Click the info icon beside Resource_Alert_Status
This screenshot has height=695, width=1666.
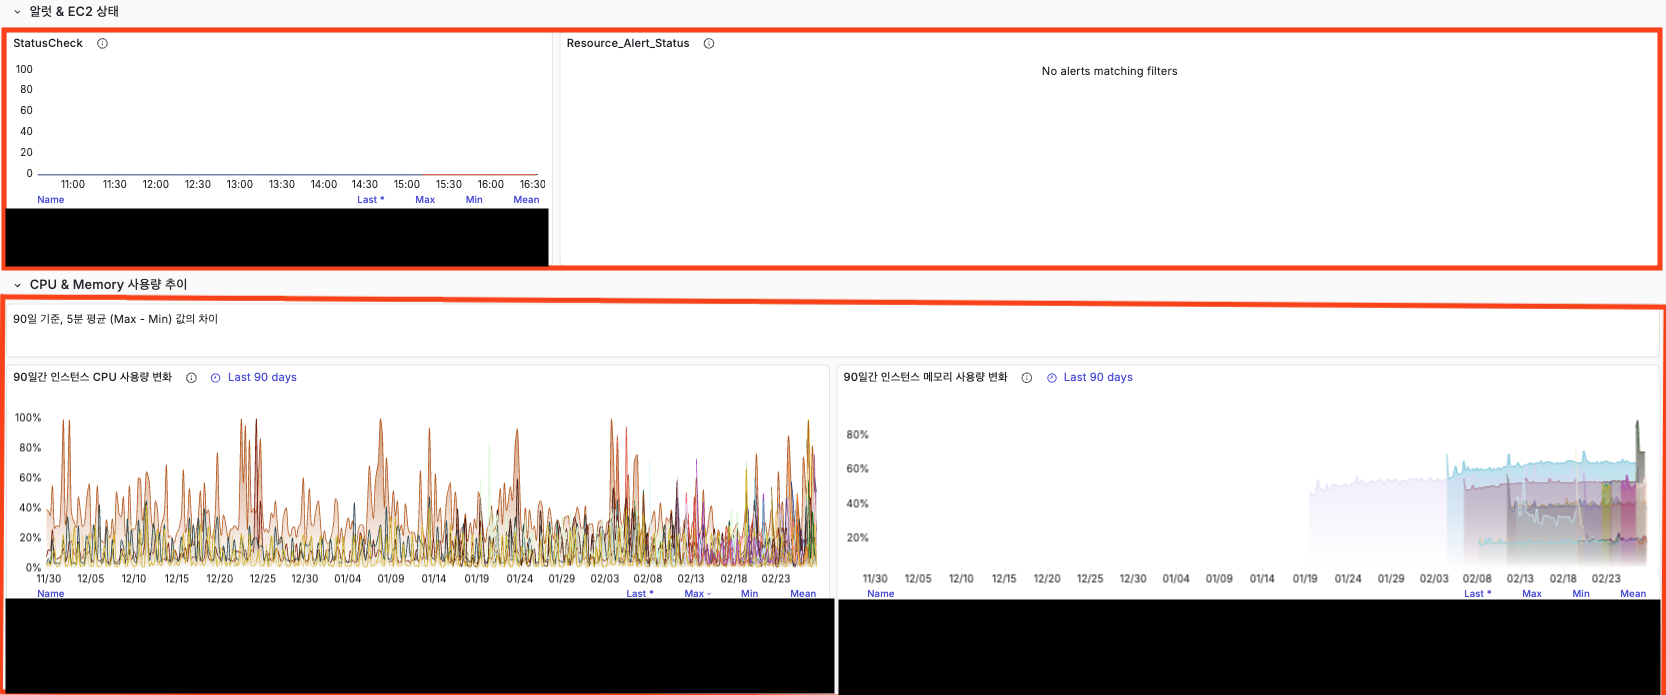(709, 44)
